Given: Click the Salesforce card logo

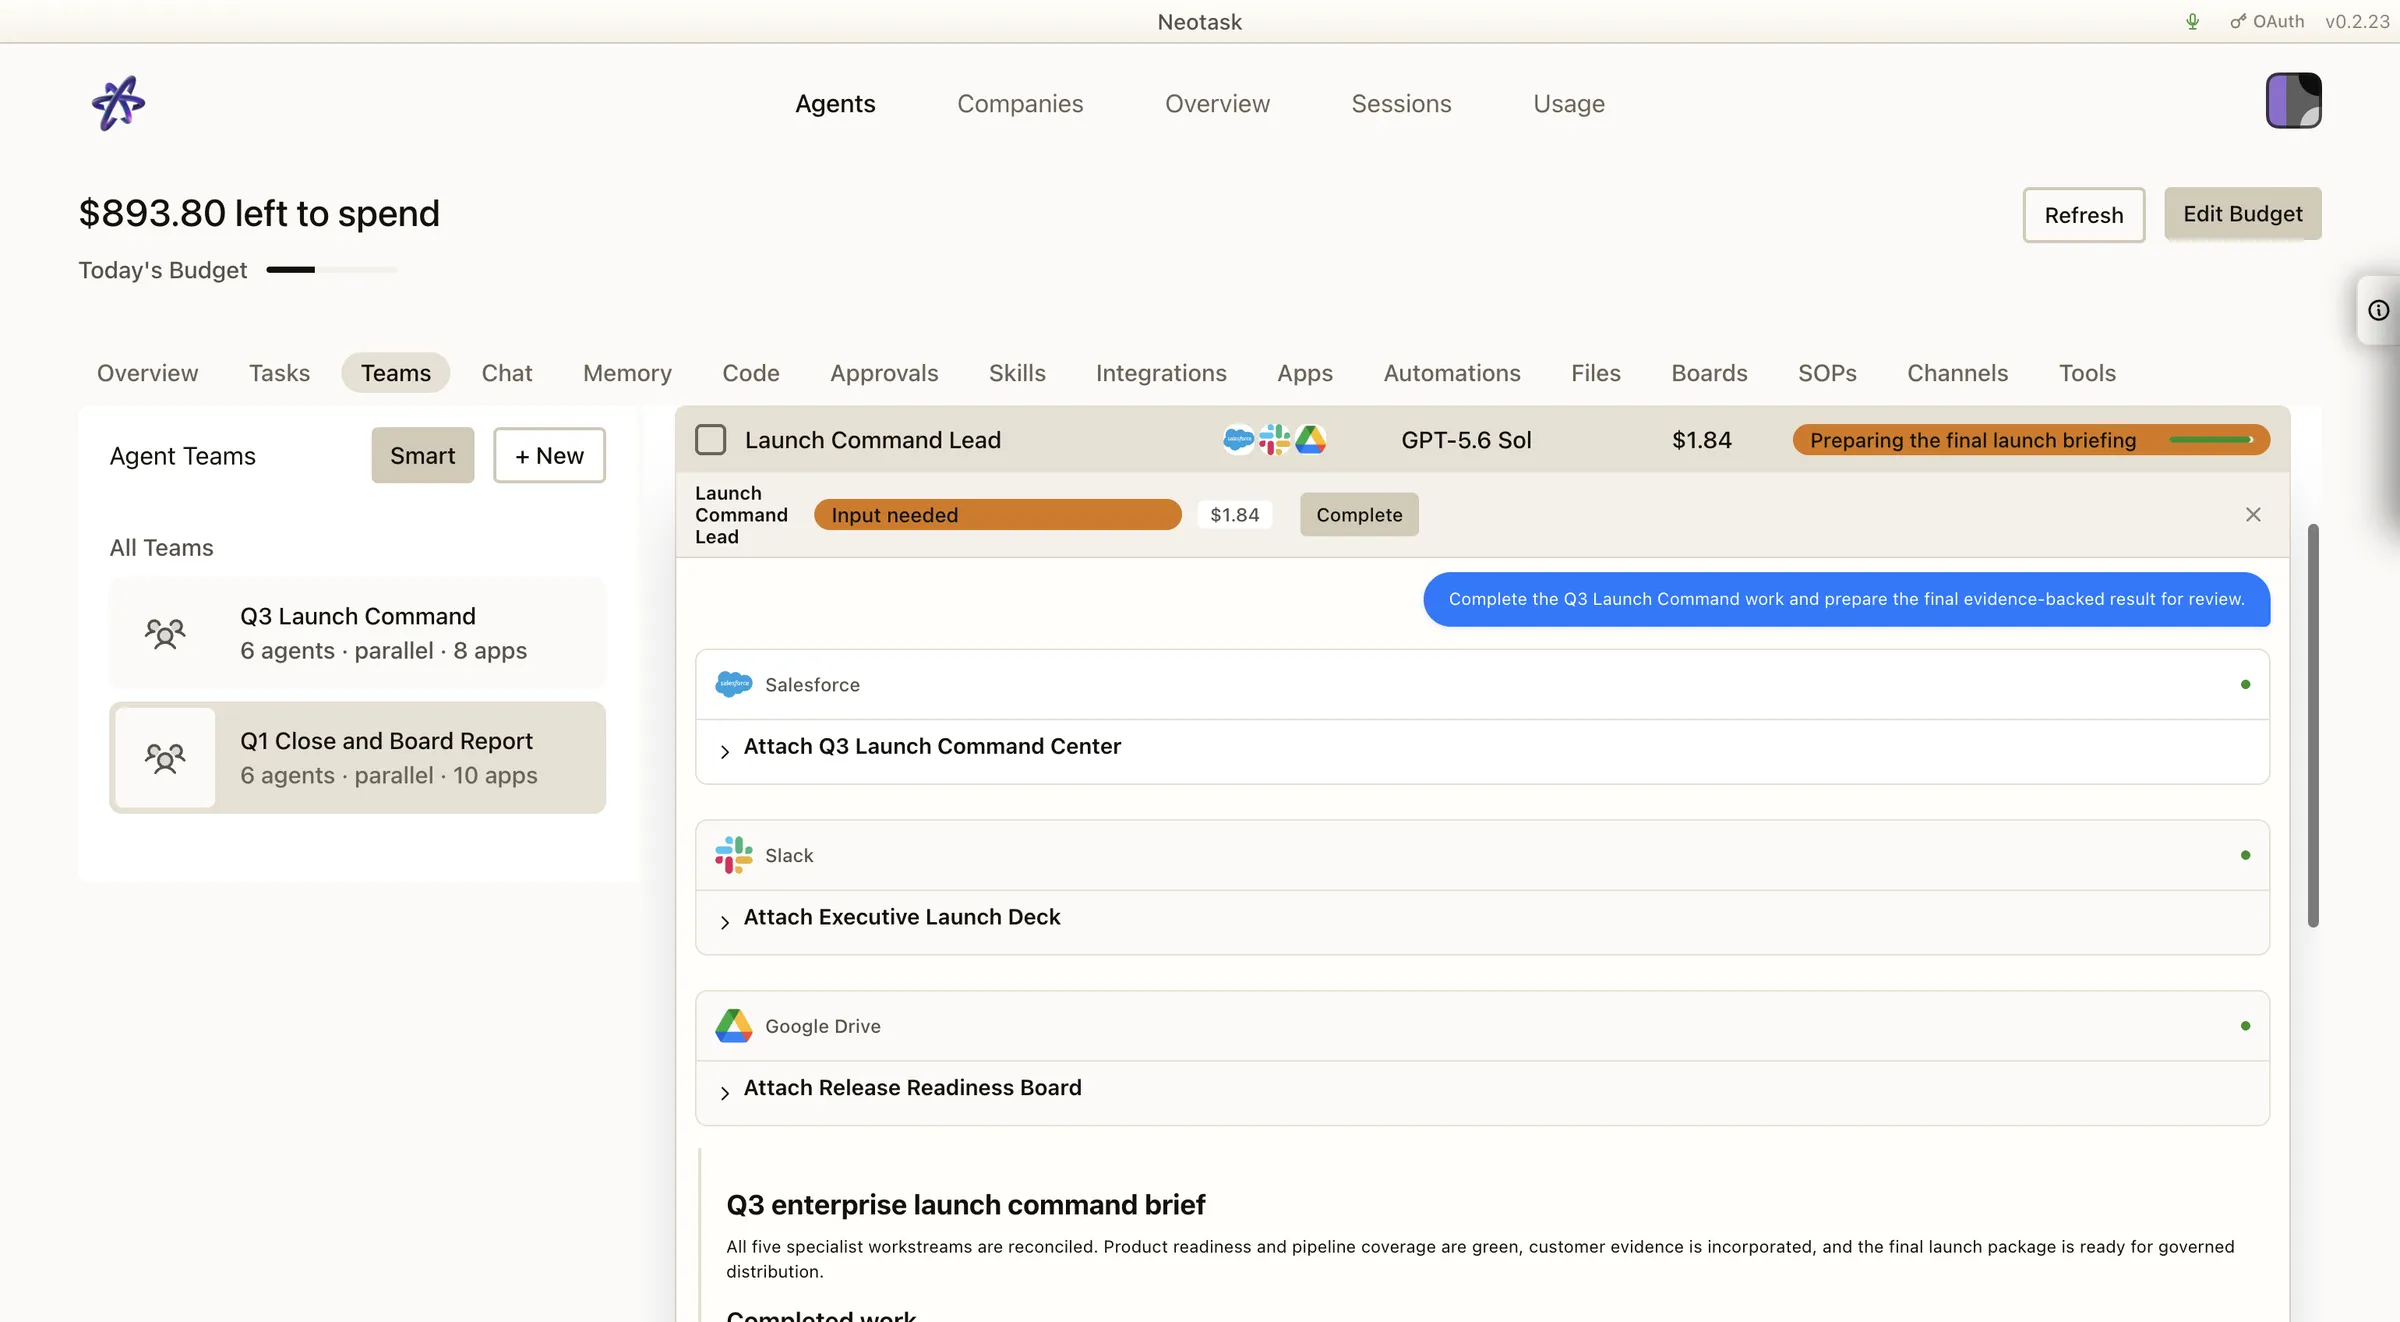Looking at the screenshot, I should click(733, 684).
